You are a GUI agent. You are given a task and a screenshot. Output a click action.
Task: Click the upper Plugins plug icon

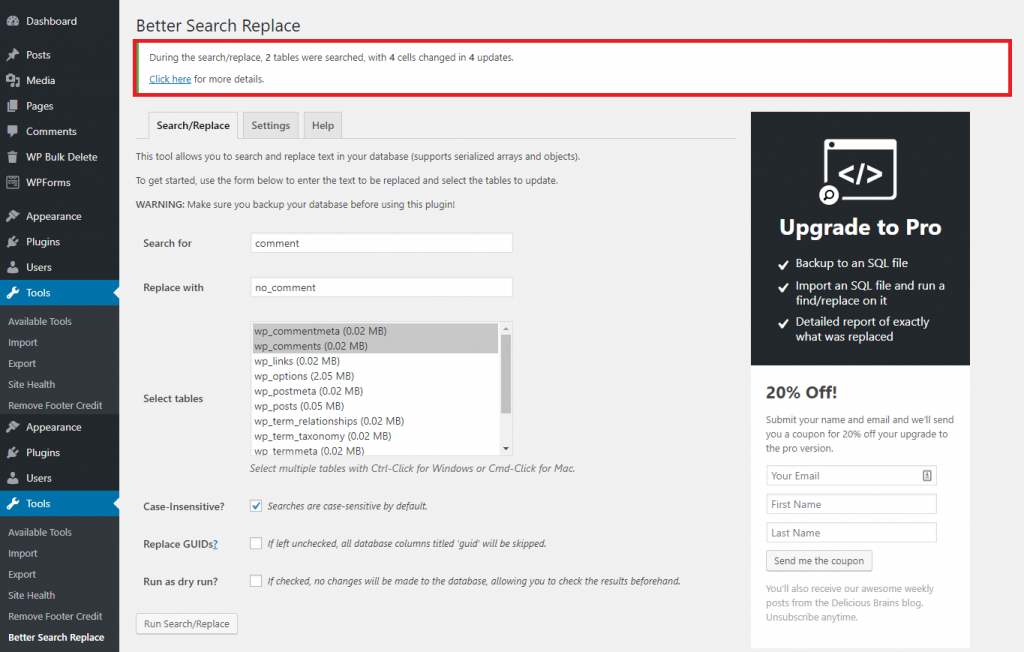(12, 242)
